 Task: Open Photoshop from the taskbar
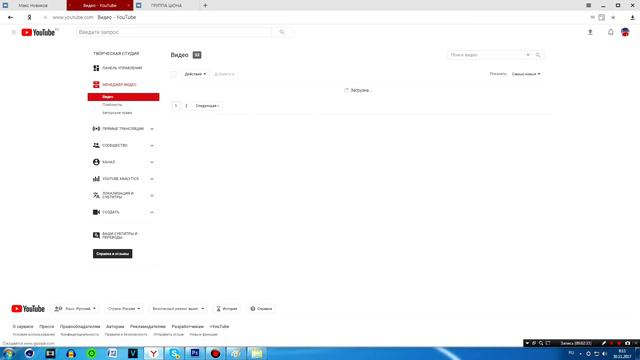(195, 353)
